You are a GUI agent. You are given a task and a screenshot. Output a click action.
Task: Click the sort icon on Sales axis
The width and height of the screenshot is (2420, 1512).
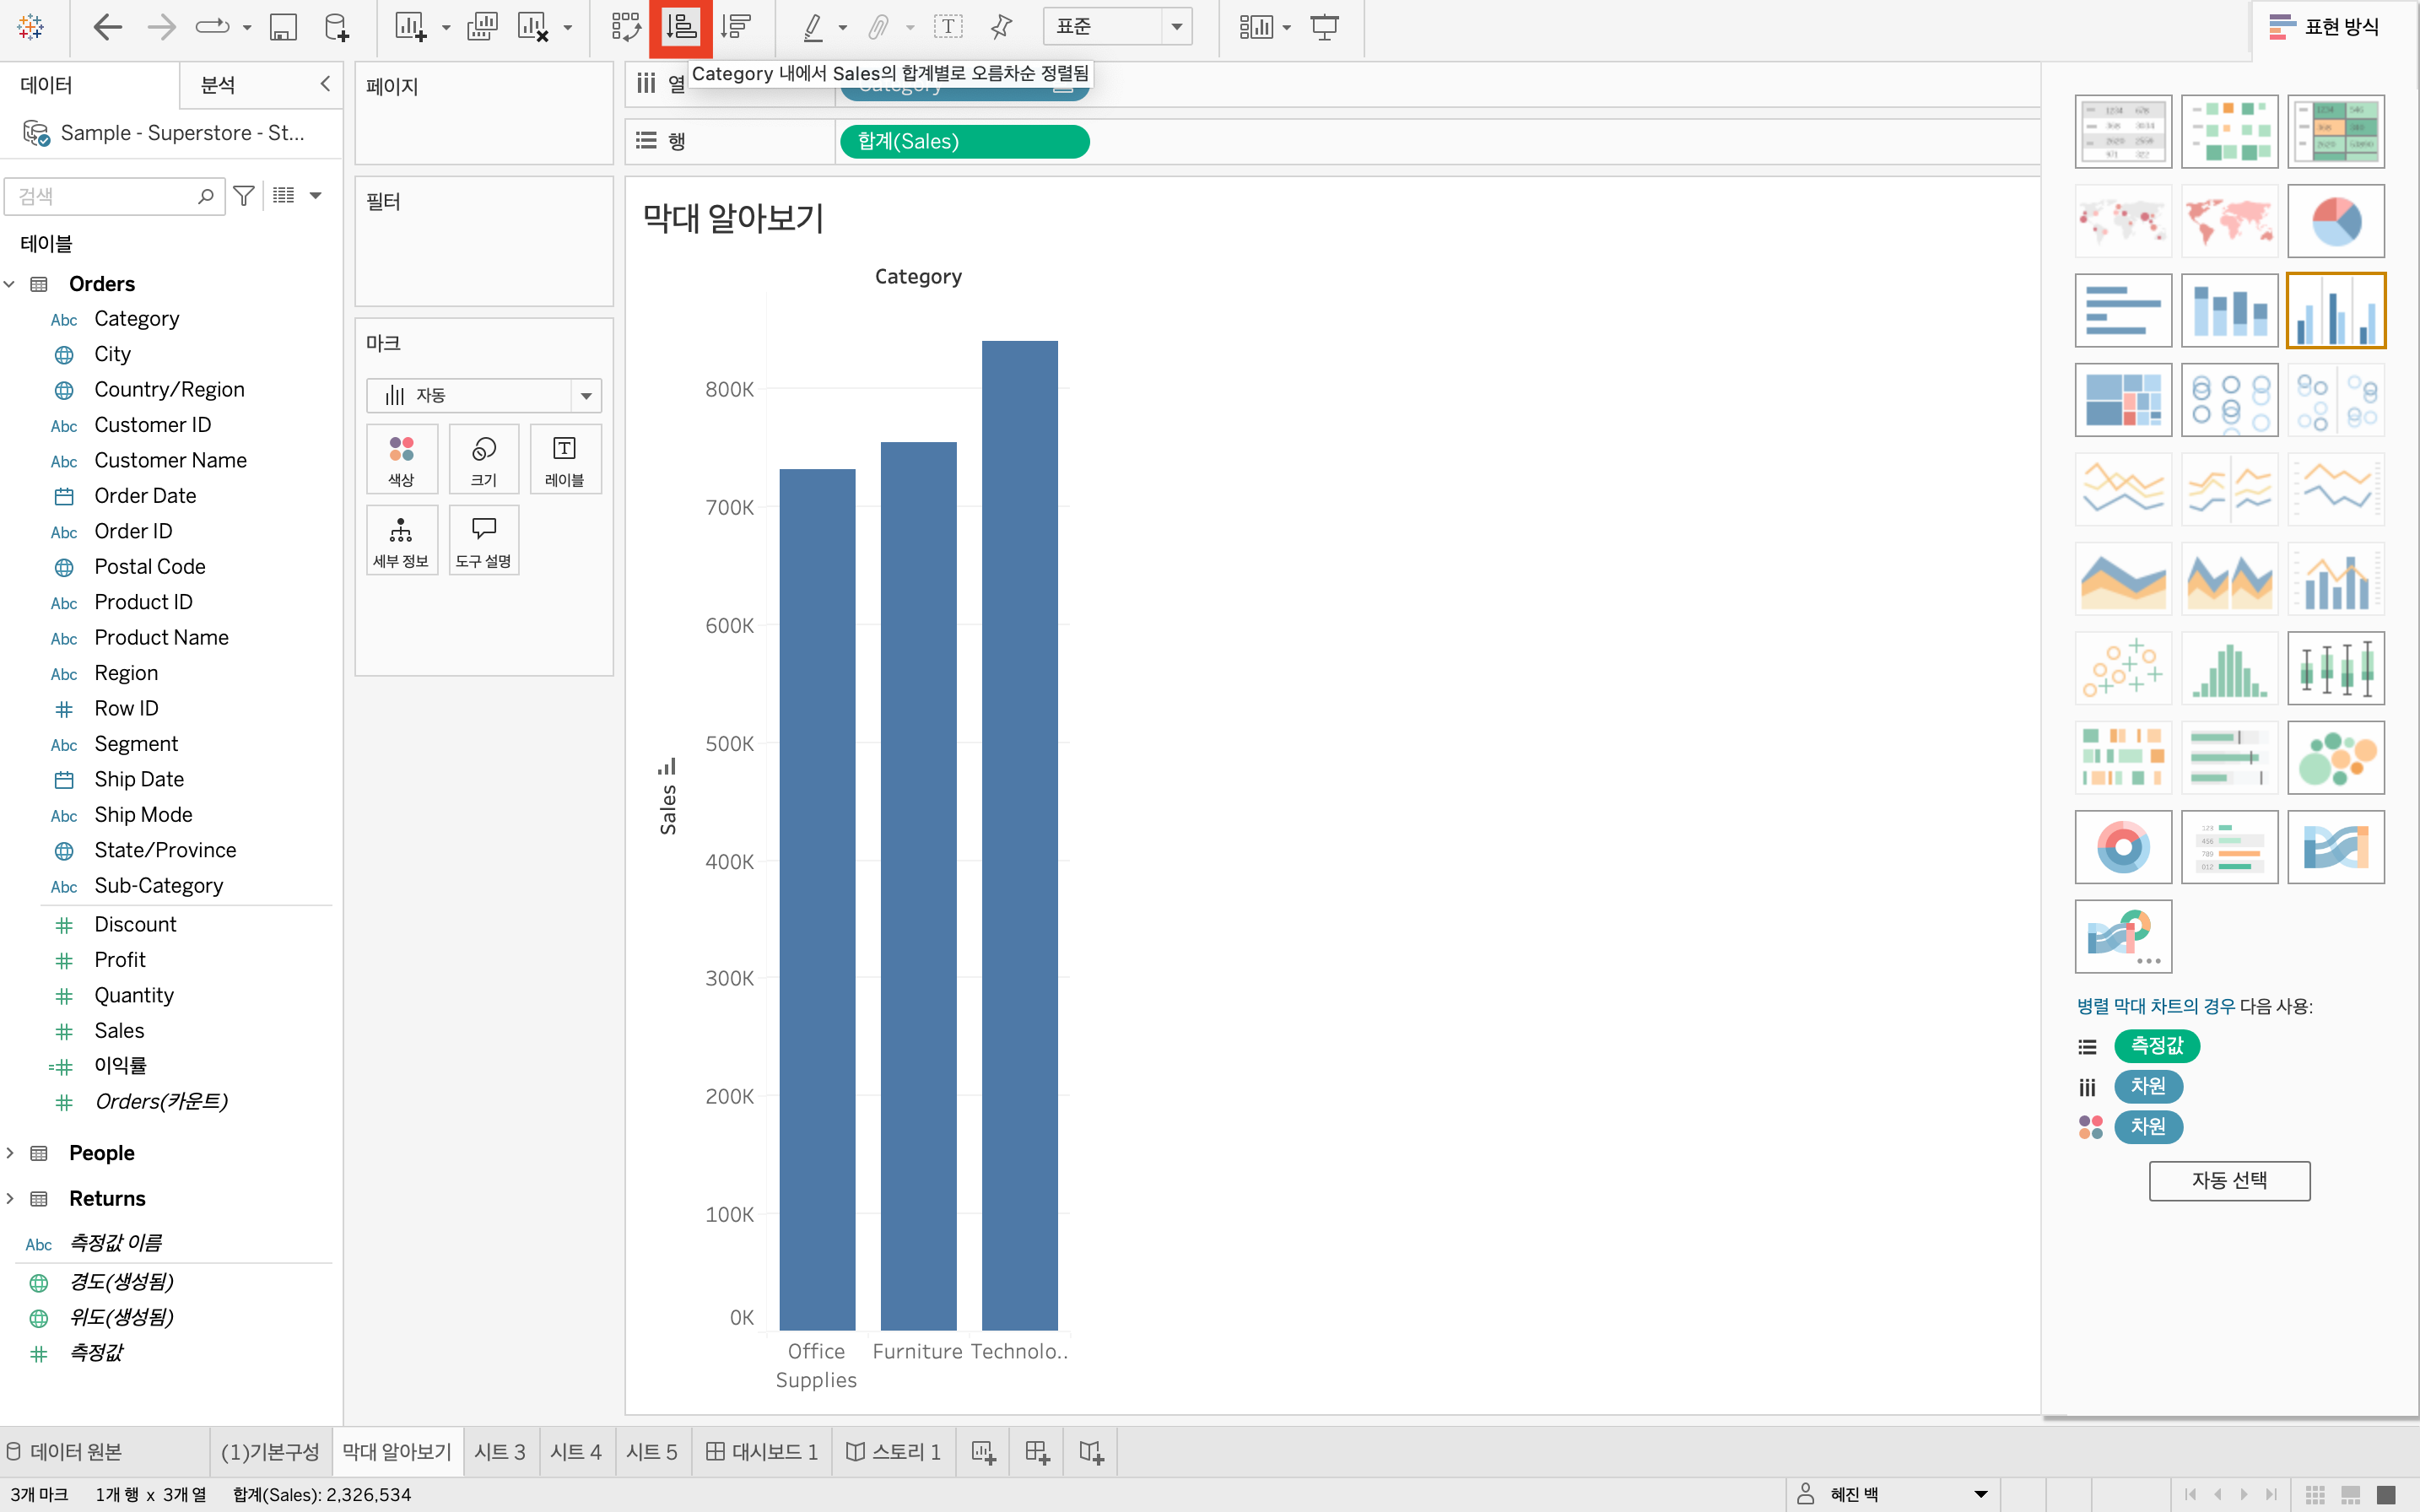pyautogui.click(x=667, y=767)
